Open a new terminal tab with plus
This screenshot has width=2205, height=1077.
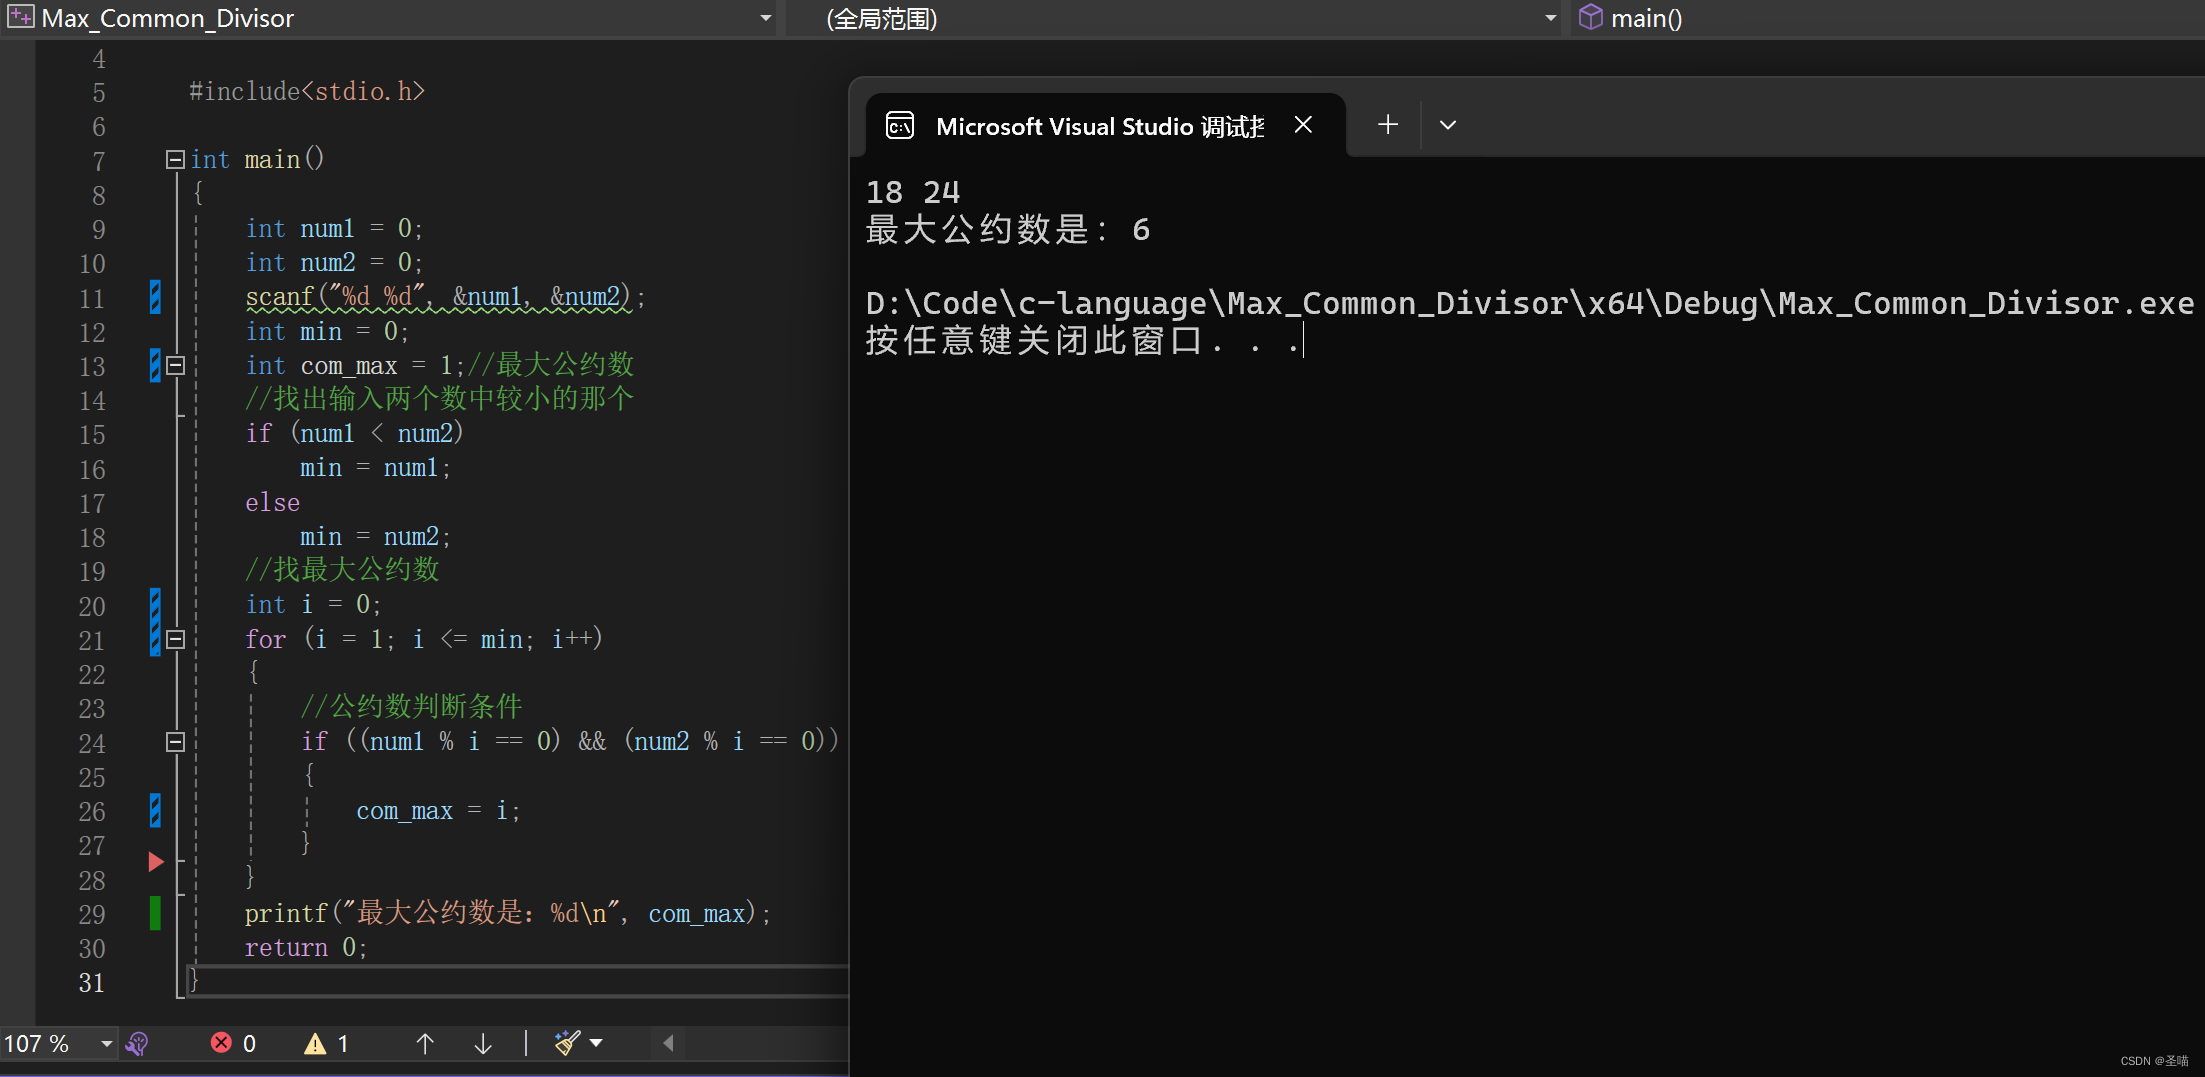tap(1388, 125)
